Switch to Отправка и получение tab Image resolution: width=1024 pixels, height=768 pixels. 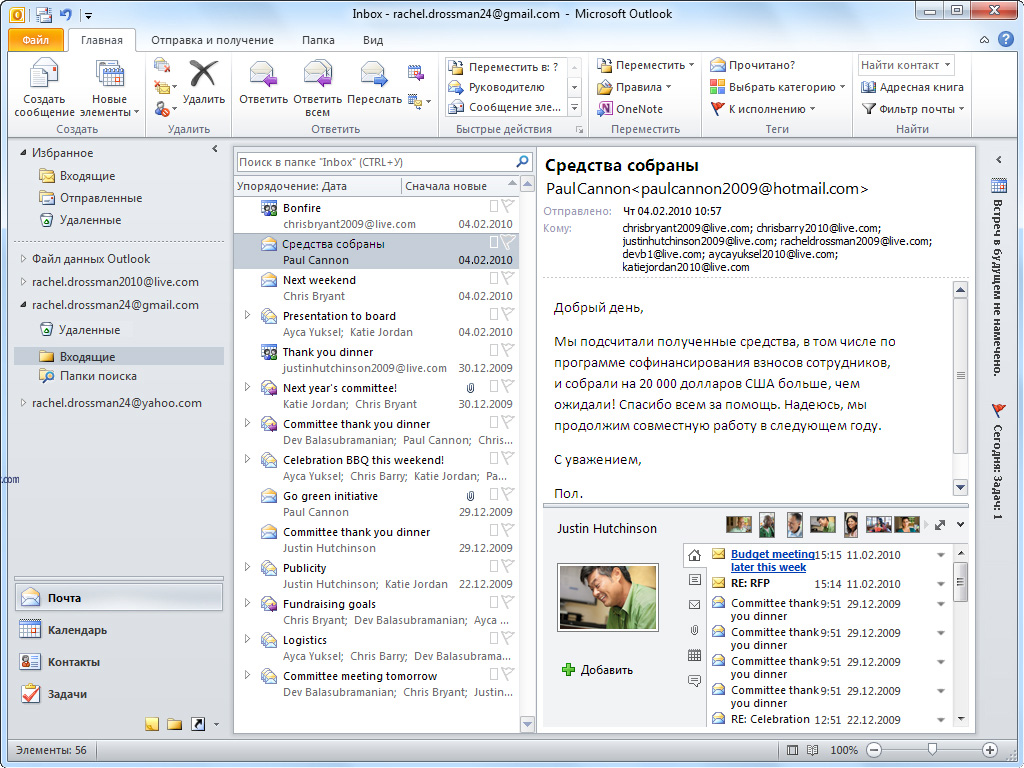point(212,40)
